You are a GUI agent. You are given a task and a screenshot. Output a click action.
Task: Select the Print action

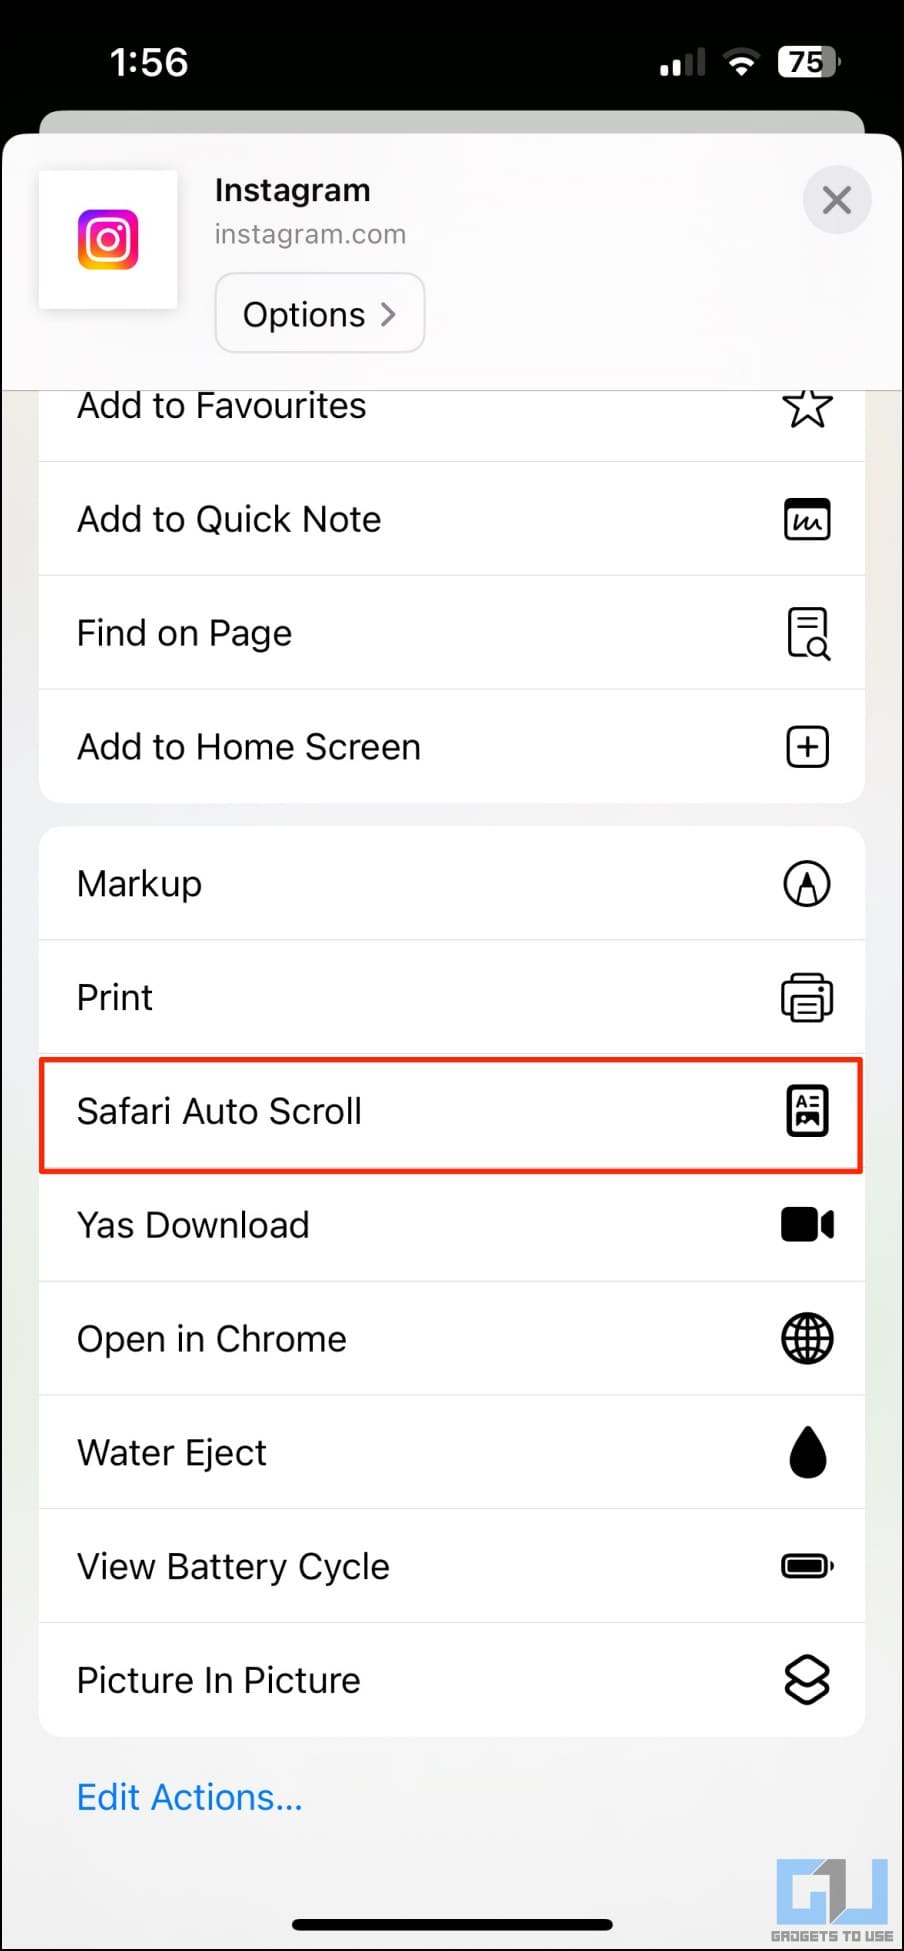(x=452, y=998)
